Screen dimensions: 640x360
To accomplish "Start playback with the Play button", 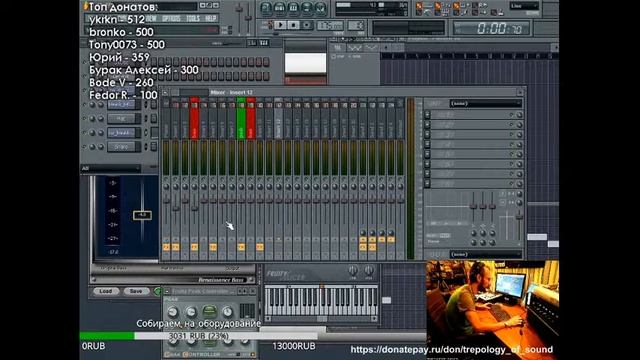I will tap(280, 25).
